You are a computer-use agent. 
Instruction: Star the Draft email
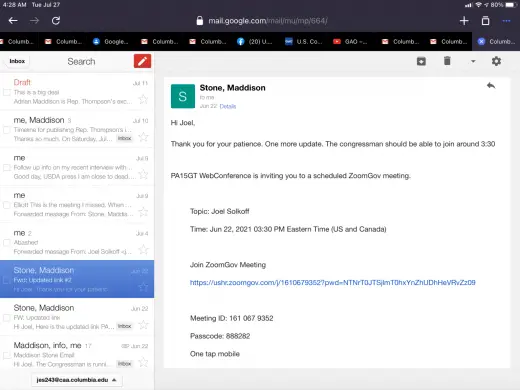point(143,99)
